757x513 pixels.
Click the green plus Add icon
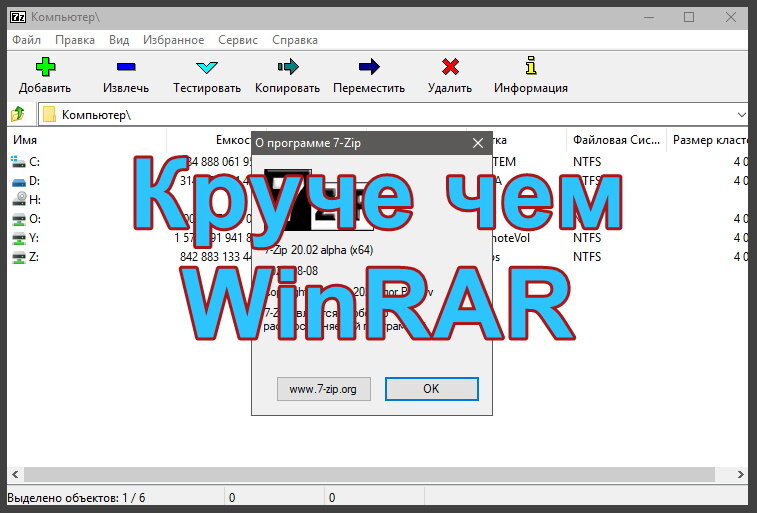[45, 67]
